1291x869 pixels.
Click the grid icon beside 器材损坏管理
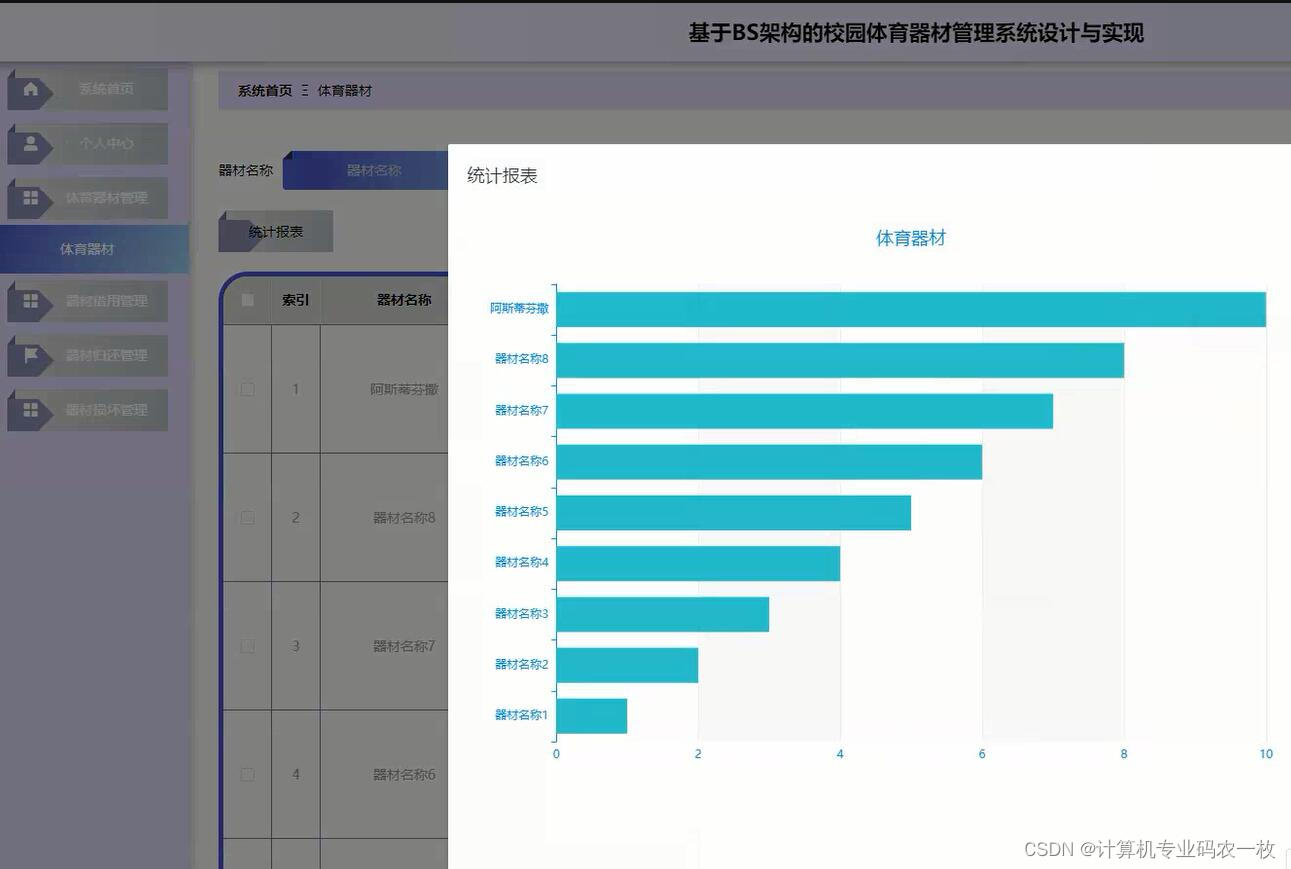[33, 409]
